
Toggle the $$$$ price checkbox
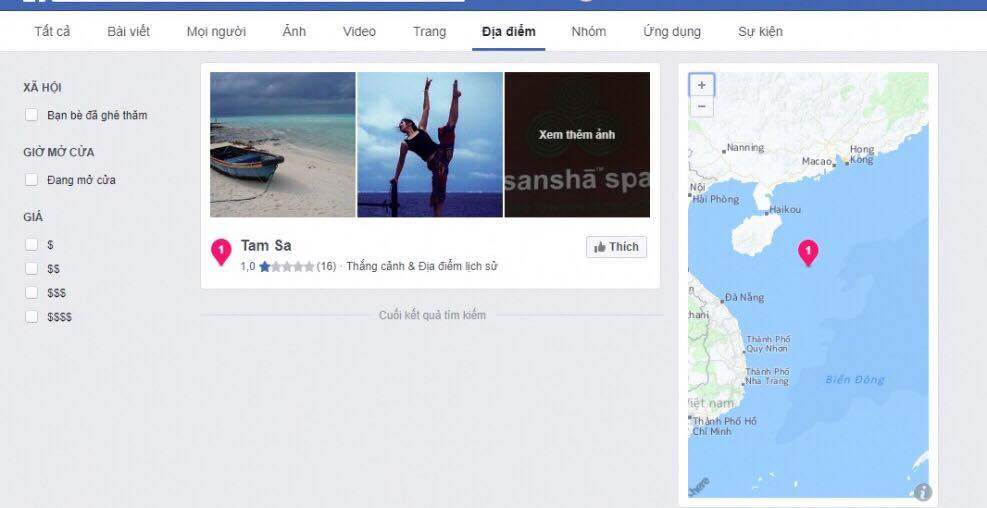tap(32, 317)
